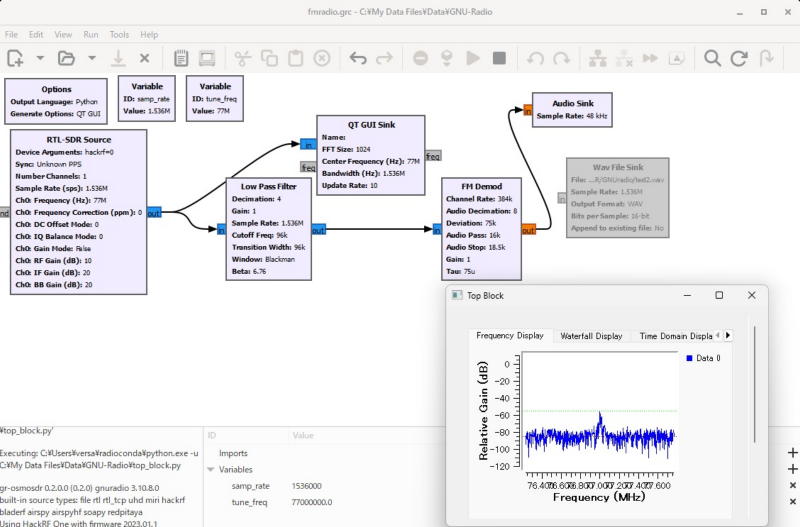Select the RTL-SDR Source block
800x527 pixels.
click(x=79, y=212)
